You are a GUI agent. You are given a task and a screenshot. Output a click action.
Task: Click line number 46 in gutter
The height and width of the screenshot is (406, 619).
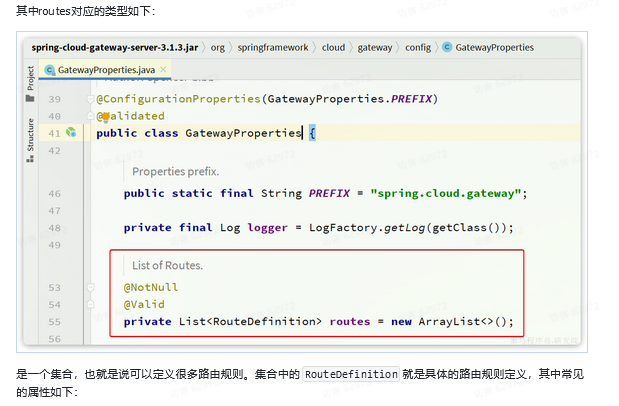pos(54,194)
